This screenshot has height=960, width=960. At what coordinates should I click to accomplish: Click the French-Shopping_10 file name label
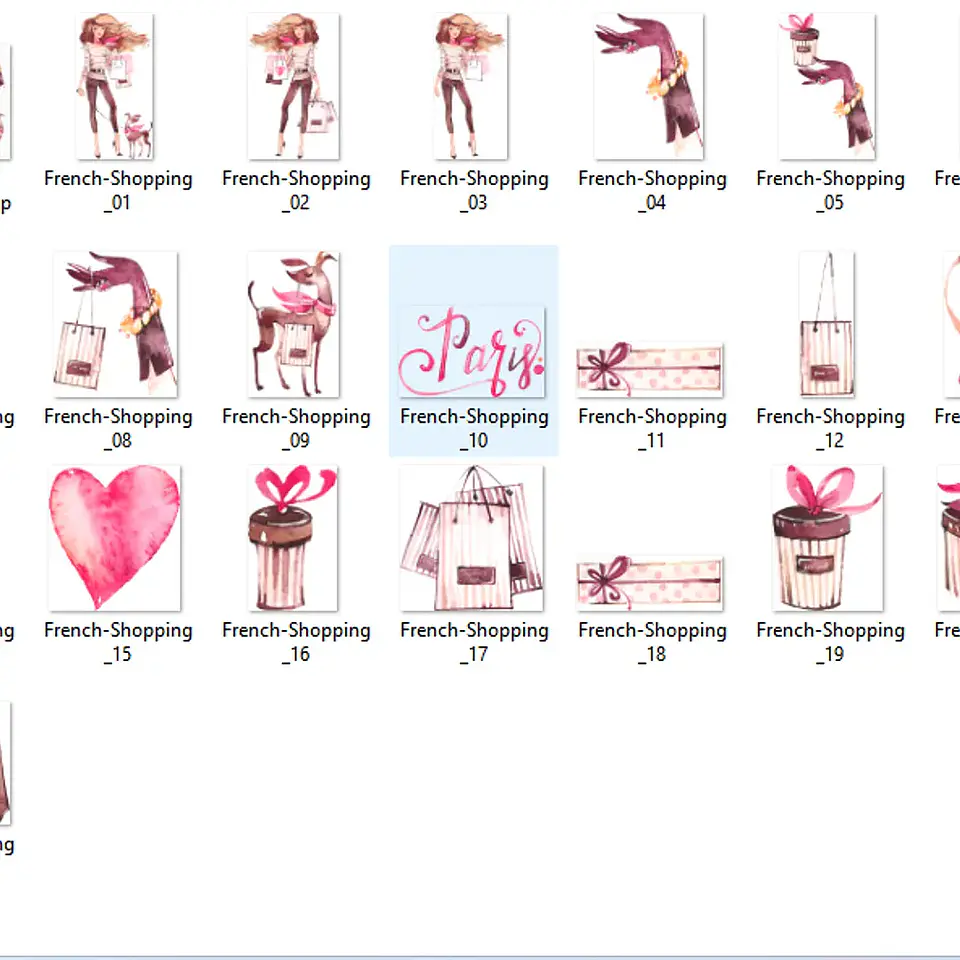[474, 428]
